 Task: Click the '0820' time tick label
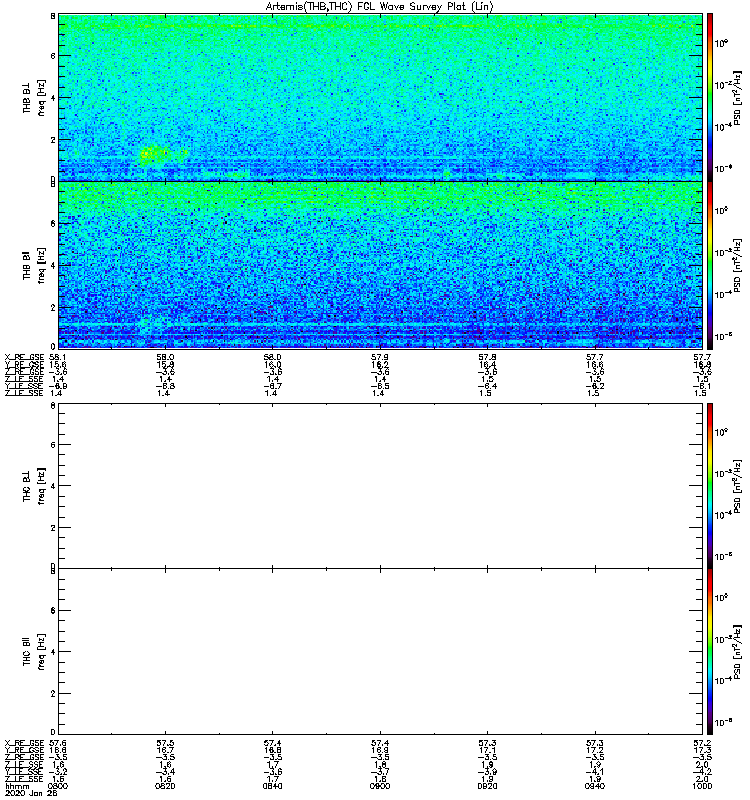click(165, 786)
